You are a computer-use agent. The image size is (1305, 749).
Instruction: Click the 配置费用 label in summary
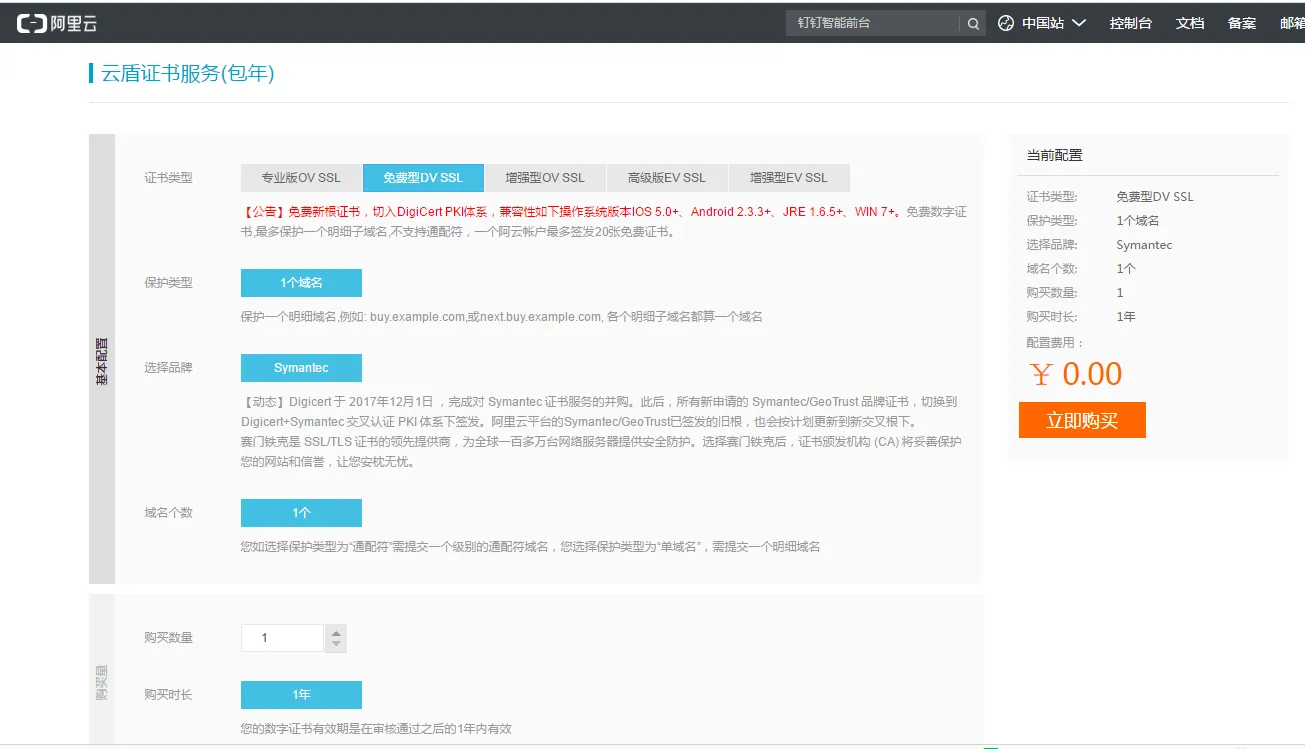coord(1055,342)
